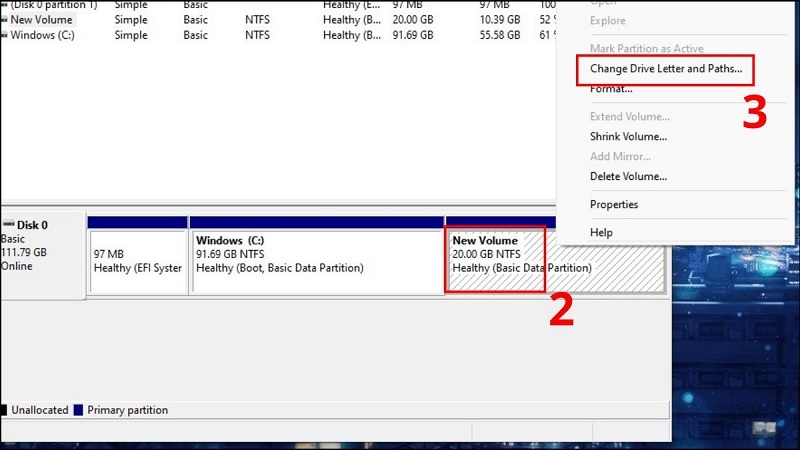Click the Unallocated legend label
This screenshot has width=800, height=450.
coord(40,410)
